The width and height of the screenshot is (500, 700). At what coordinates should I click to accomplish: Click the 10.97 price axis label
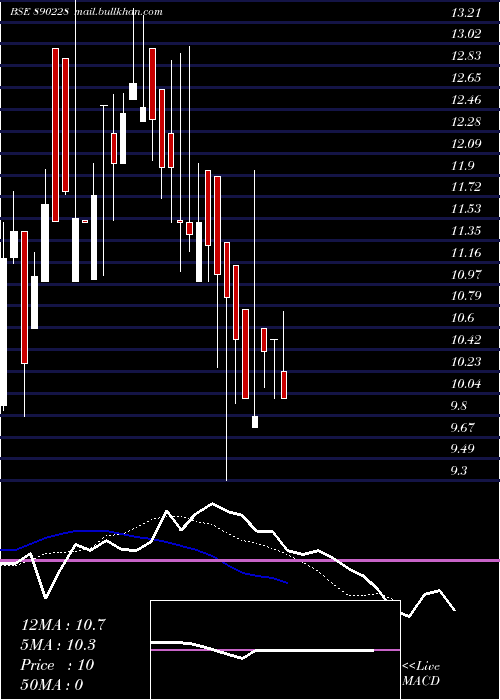coord(466,275)
